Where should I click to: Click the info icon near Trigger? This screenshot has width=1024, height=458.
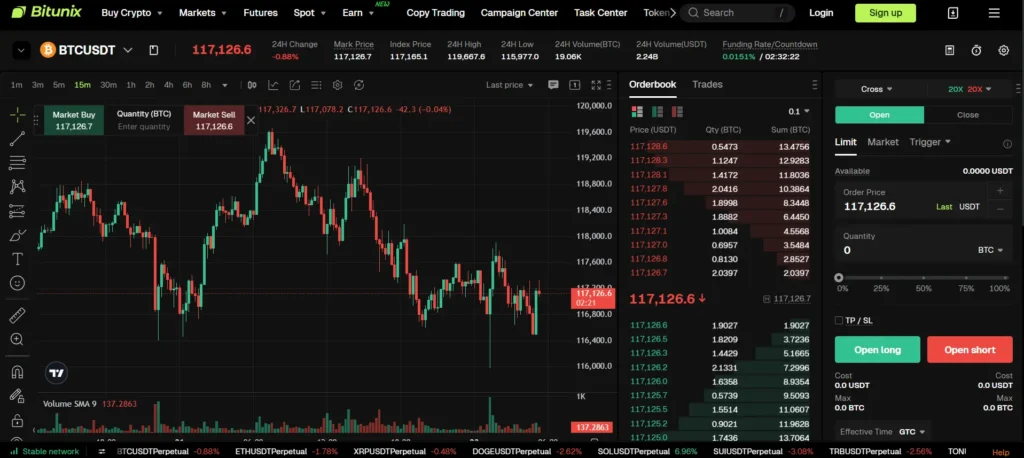point(1007,144)
